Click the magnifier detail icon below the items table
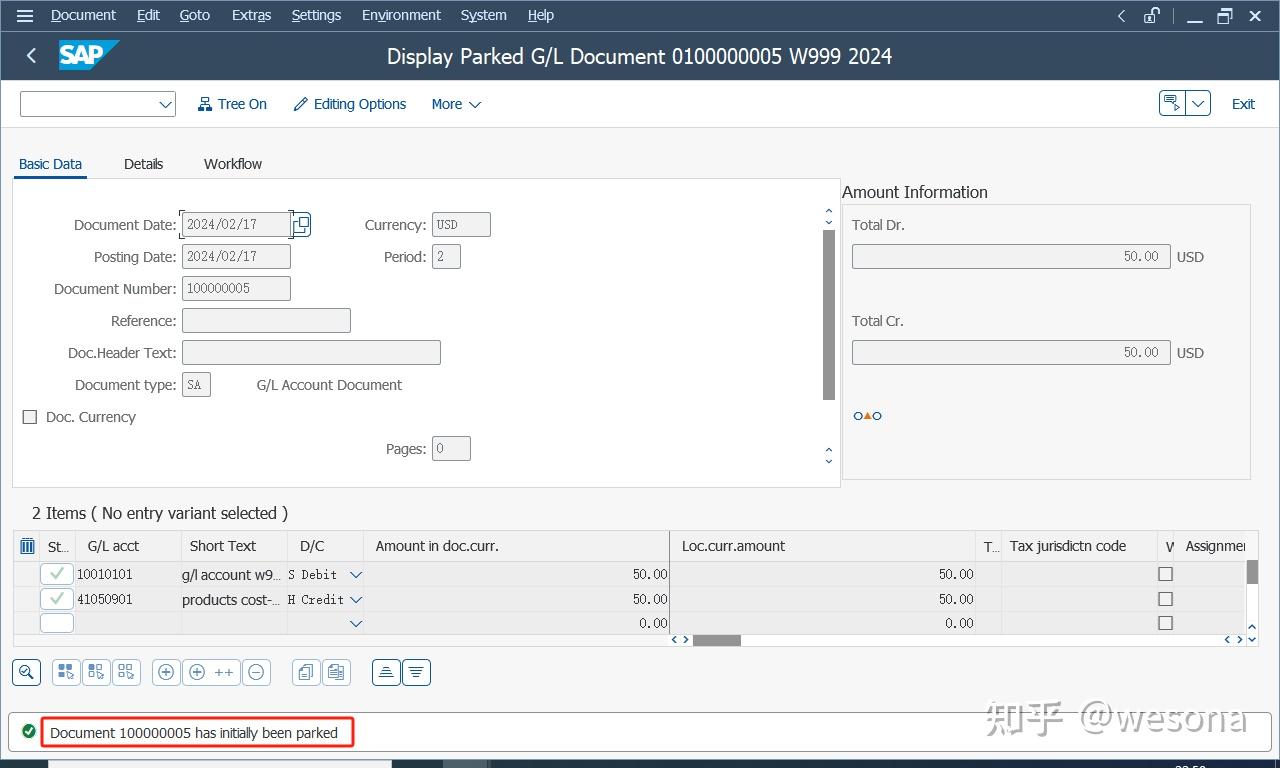This screenshot has width=1280, height=768. pos(26,672)
